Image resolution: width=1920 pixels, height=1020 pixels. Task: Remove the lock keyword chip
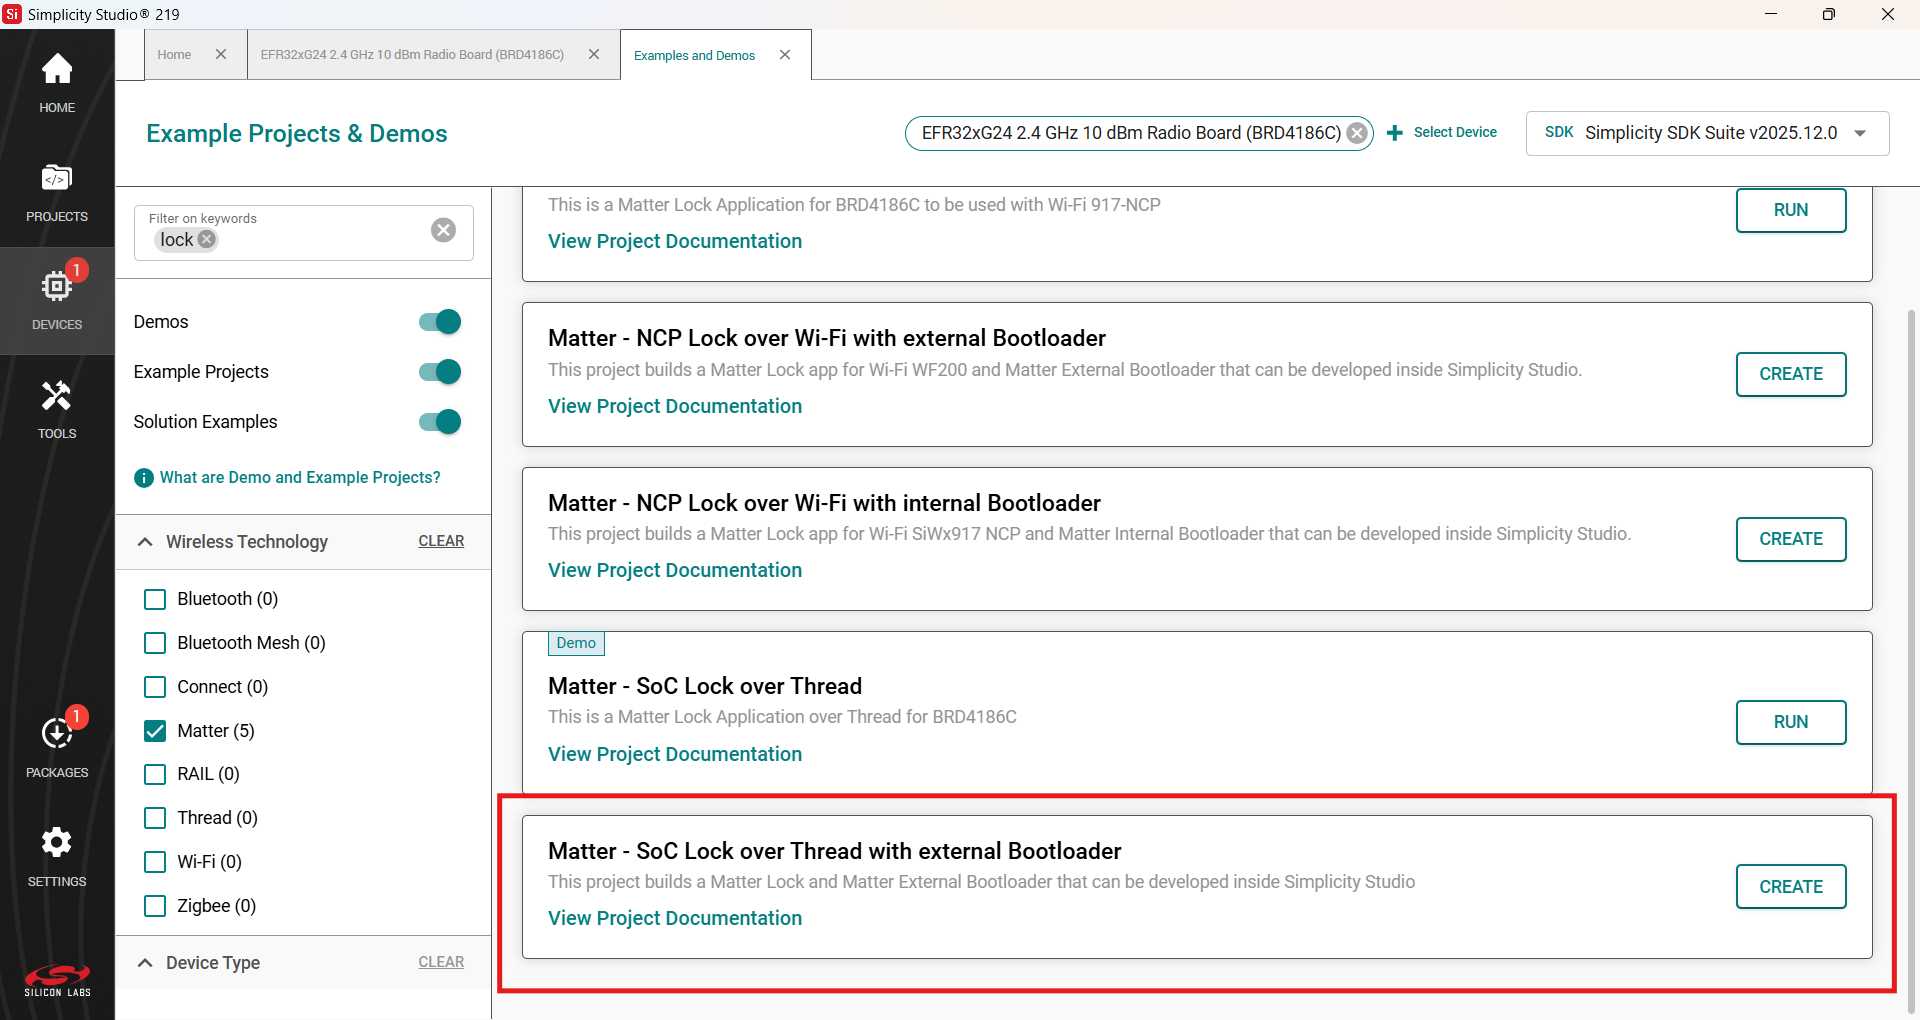coord(207,240)
